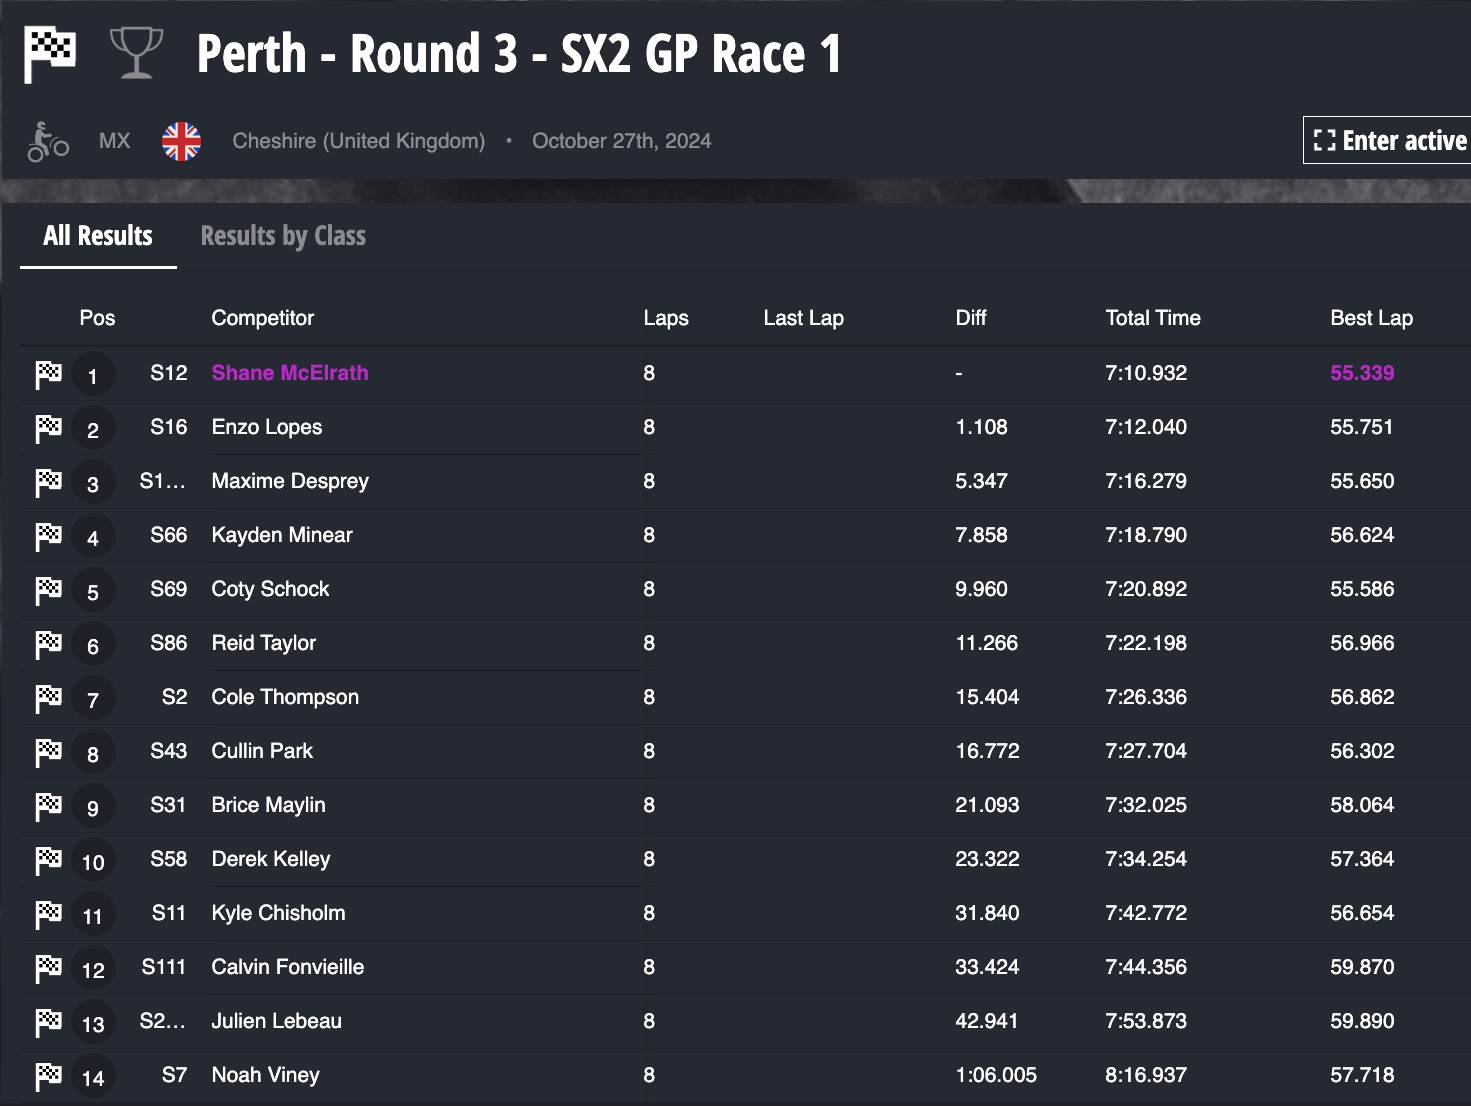Click the finish flag icon for Kayden Minear
Viewport: 1471px width, 1106px height.
pos(49,536)
